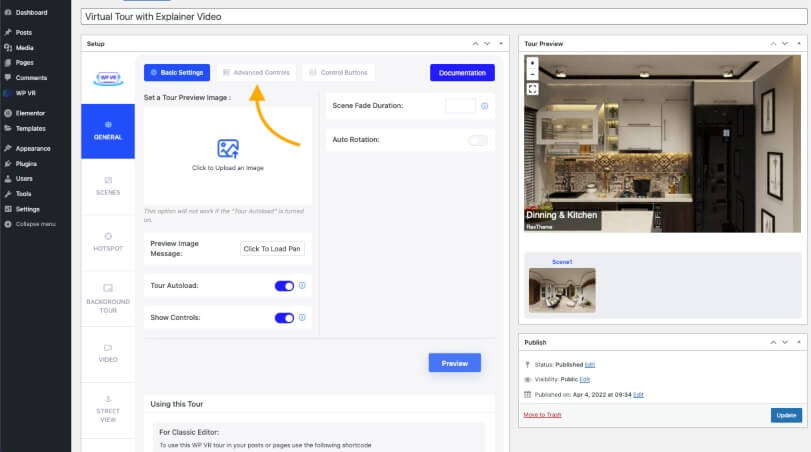Viewport: 811px width, 452px height.
Task: Switch to the Control Buttons tab
Action: click(338, 72)
